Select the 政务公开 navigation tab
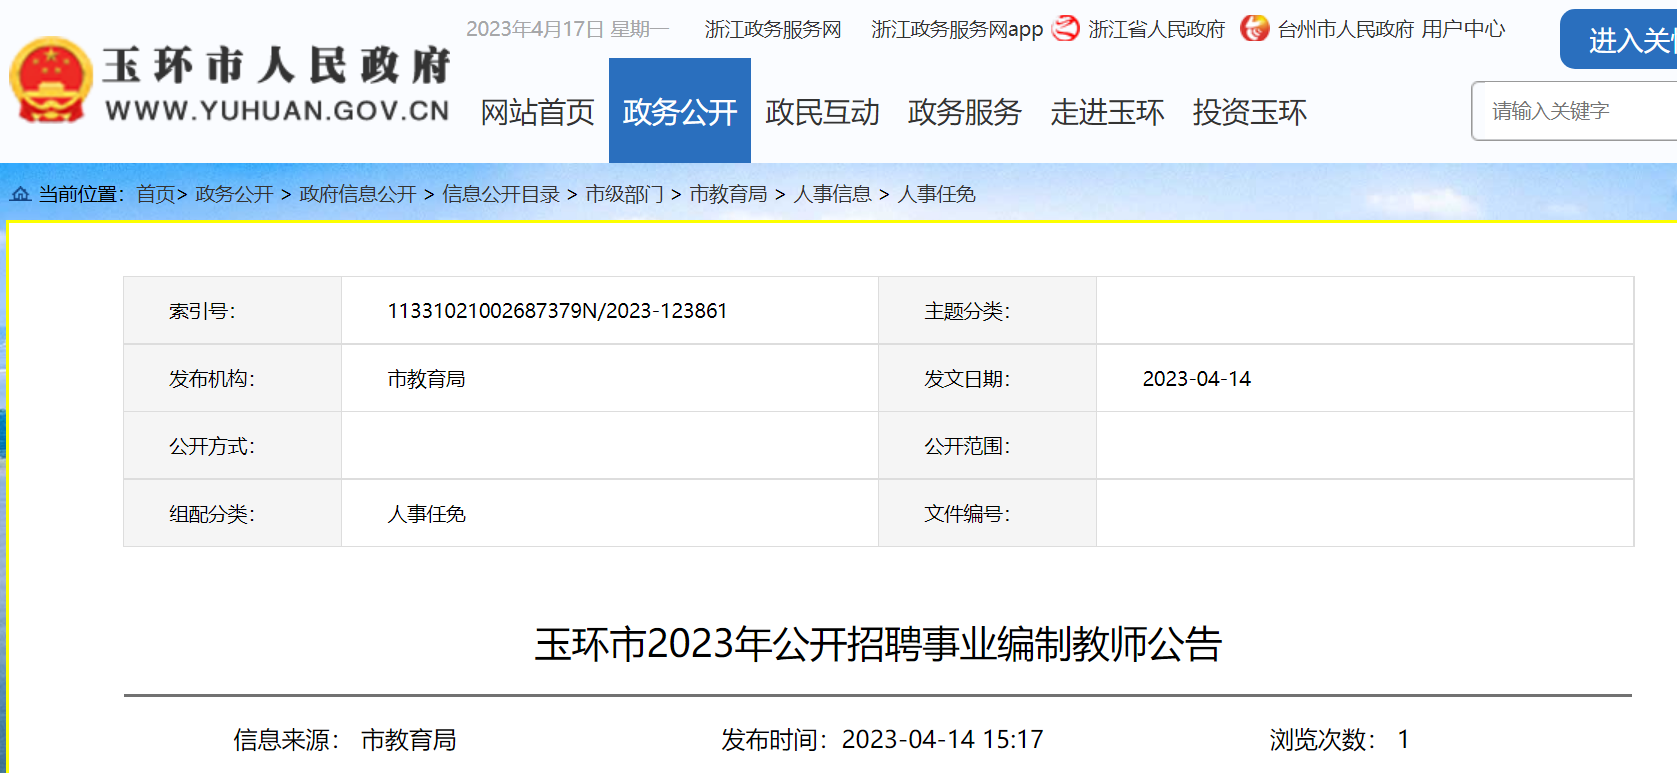Image resolution: width=1677 pixels, height=773 pixels. (x=680, y=112)
